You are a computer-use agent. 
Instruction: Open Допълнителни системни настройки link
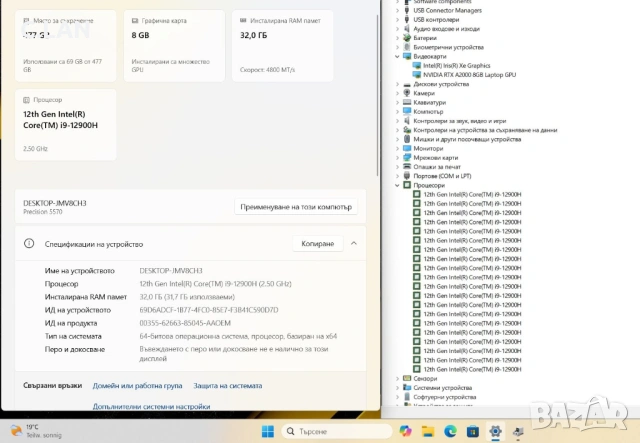point(151,406)
